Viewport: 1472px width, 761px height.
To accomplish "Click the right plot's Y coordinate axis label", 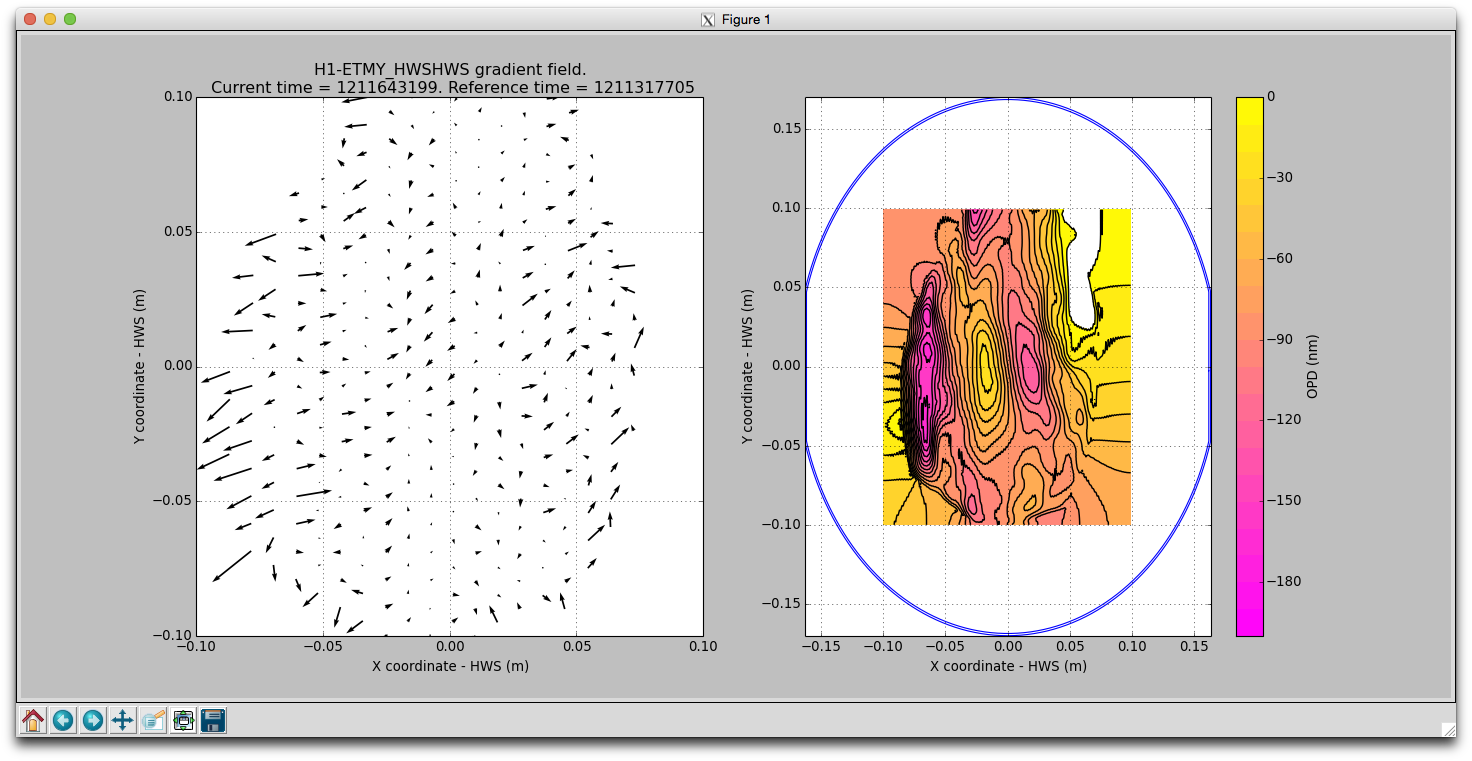I will (748, 366).
